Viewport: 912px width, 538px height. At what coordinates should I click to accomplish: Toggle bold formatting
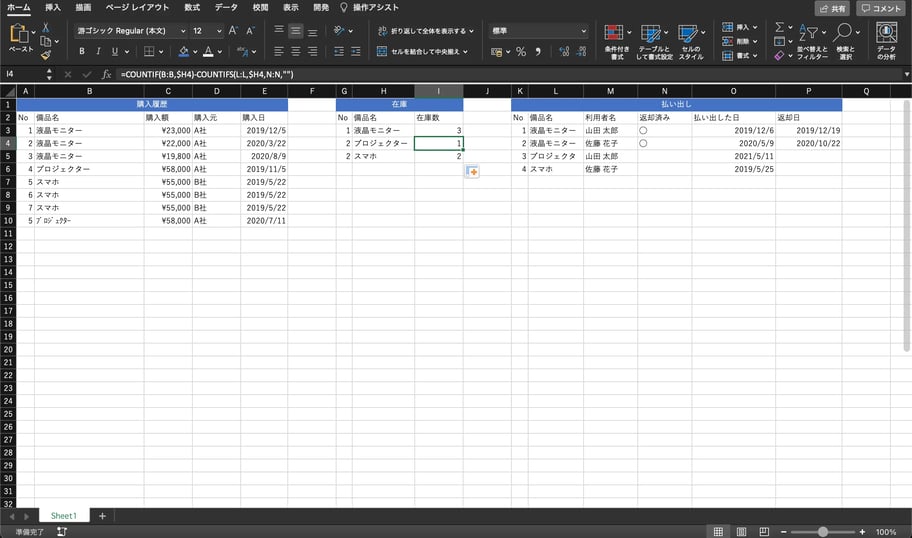[x=82, y=52]
